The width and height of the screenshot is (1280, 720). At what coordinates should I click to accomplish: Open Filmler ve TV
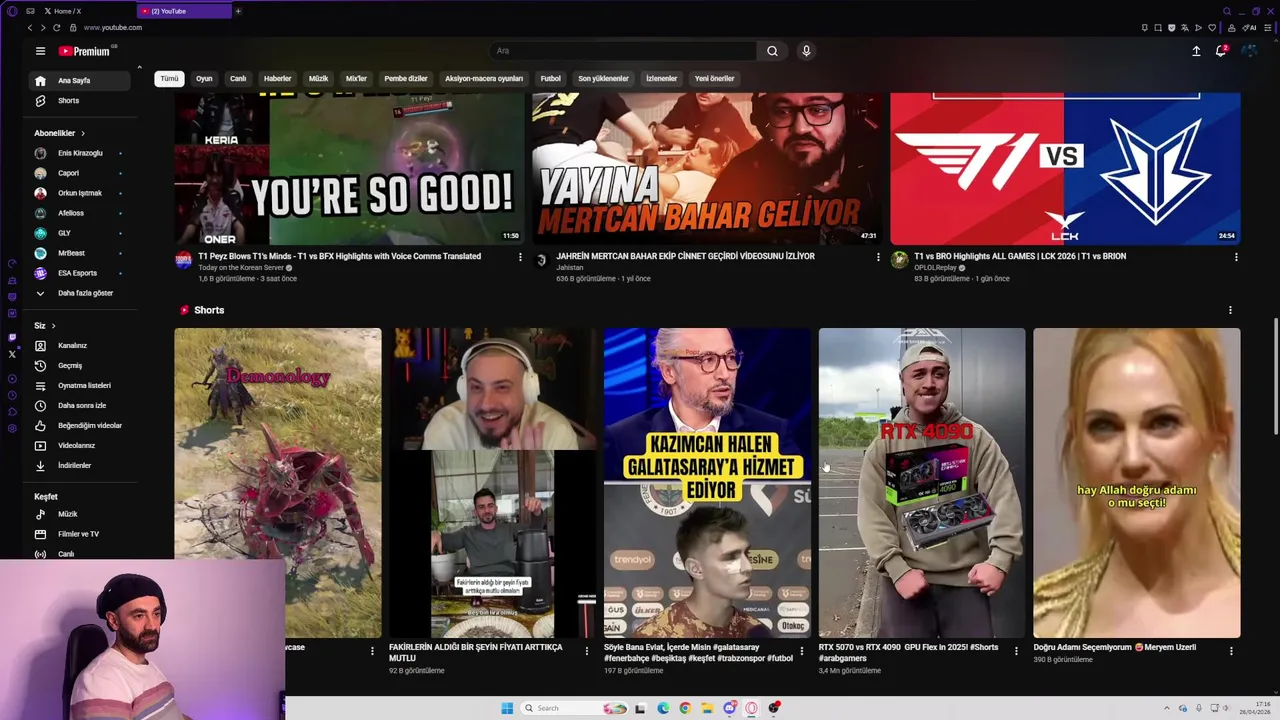coord(81,534)
